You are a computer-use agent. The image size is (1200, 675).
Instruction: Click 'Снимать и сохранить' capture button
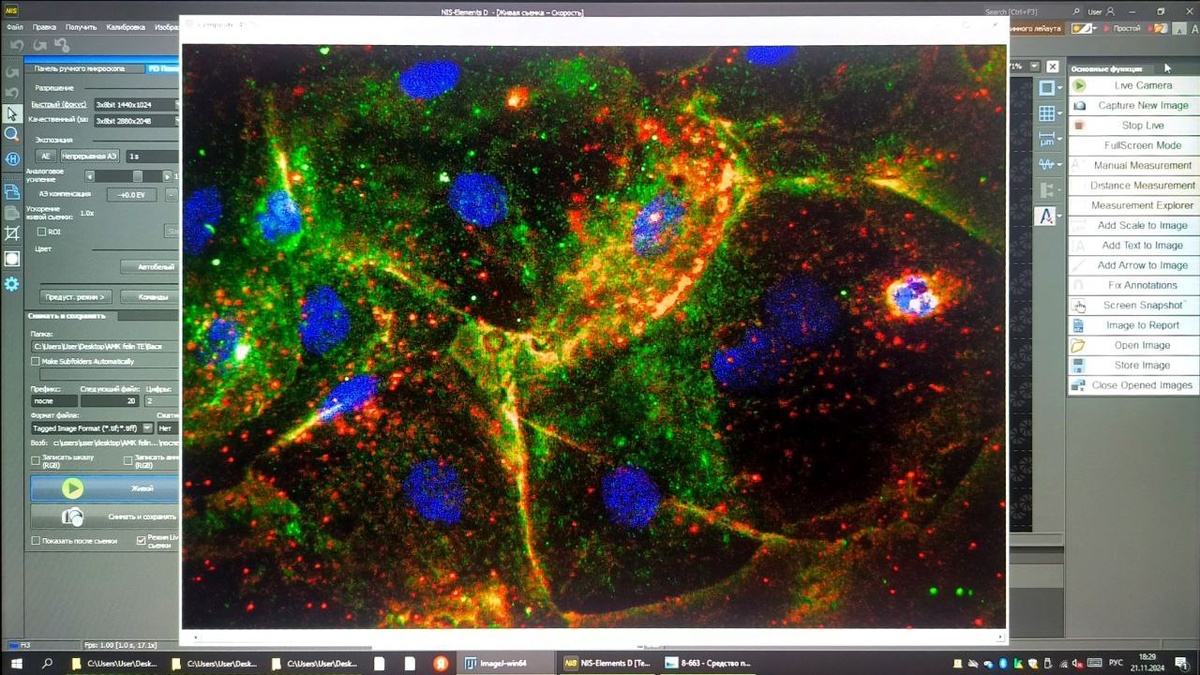(105, 516)
